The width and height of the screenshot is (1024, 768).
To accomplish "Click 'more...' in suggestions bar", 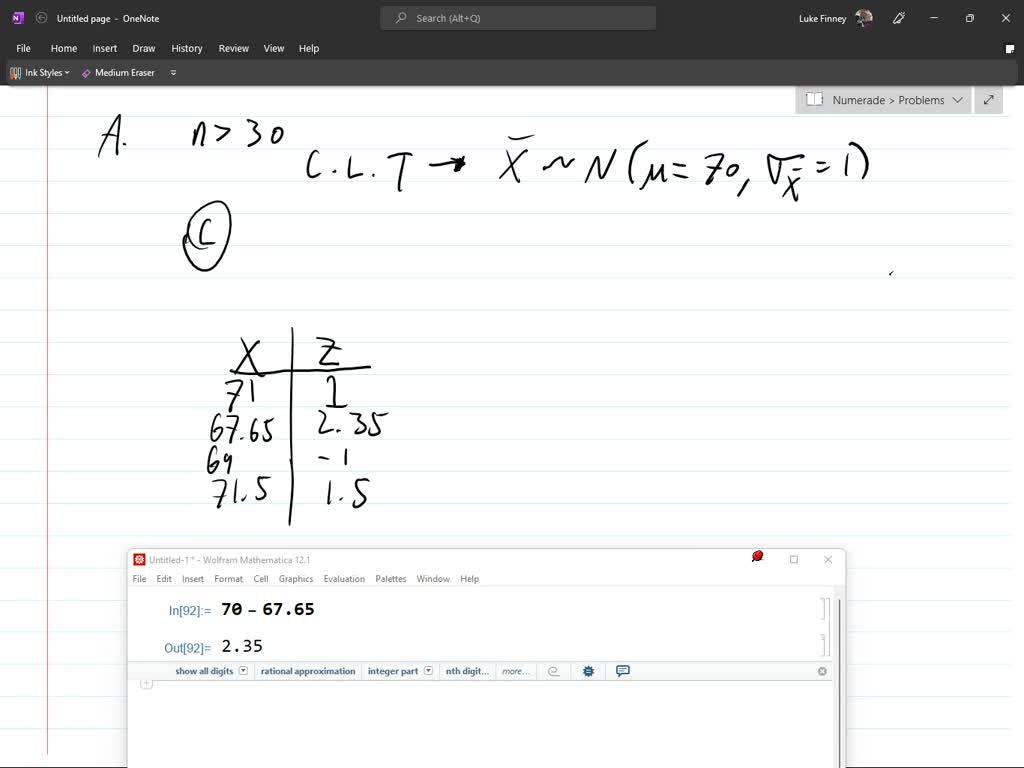I will coord(515,671).
